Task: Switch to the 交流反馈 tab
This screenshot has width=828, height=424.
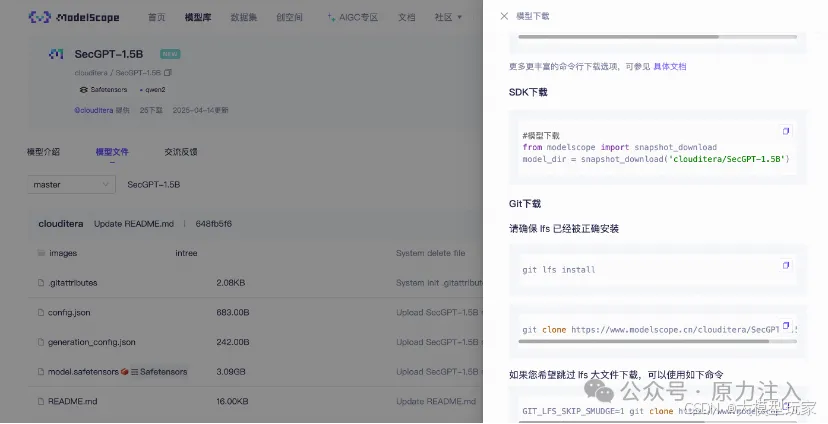Action: (181, 152)
